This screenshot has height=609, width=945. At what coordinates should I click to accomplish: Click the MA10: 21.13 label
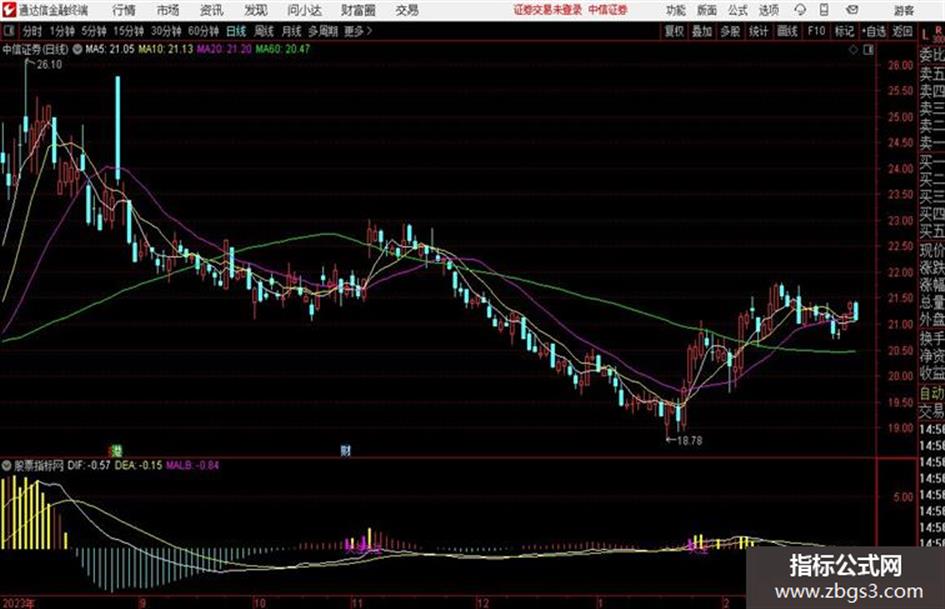point(166,49)
